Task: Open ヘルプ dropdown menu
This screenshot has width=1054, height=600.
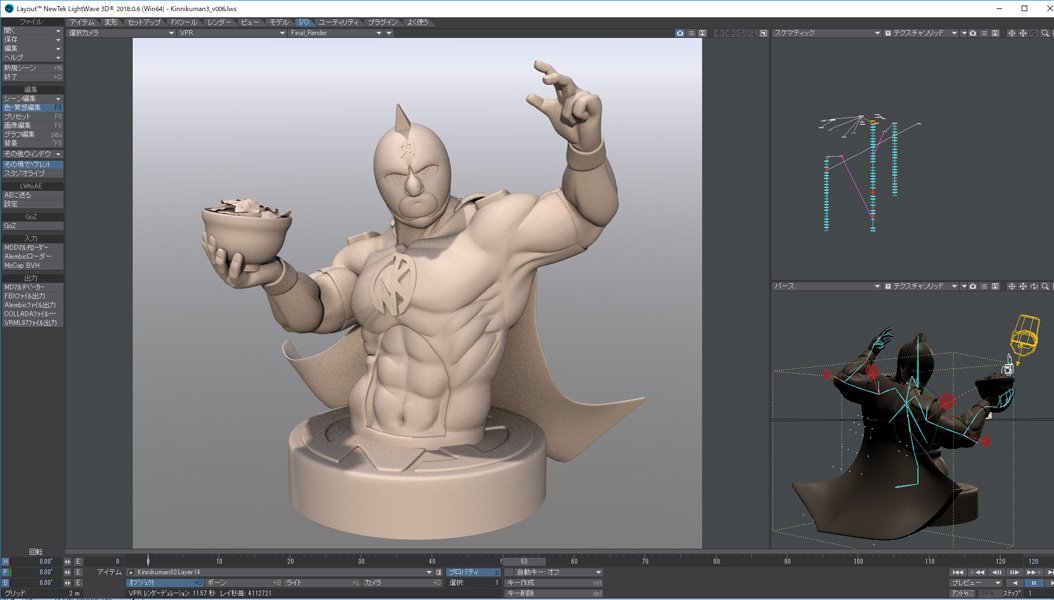Action: pyautogui.click(x=32, y=57)
